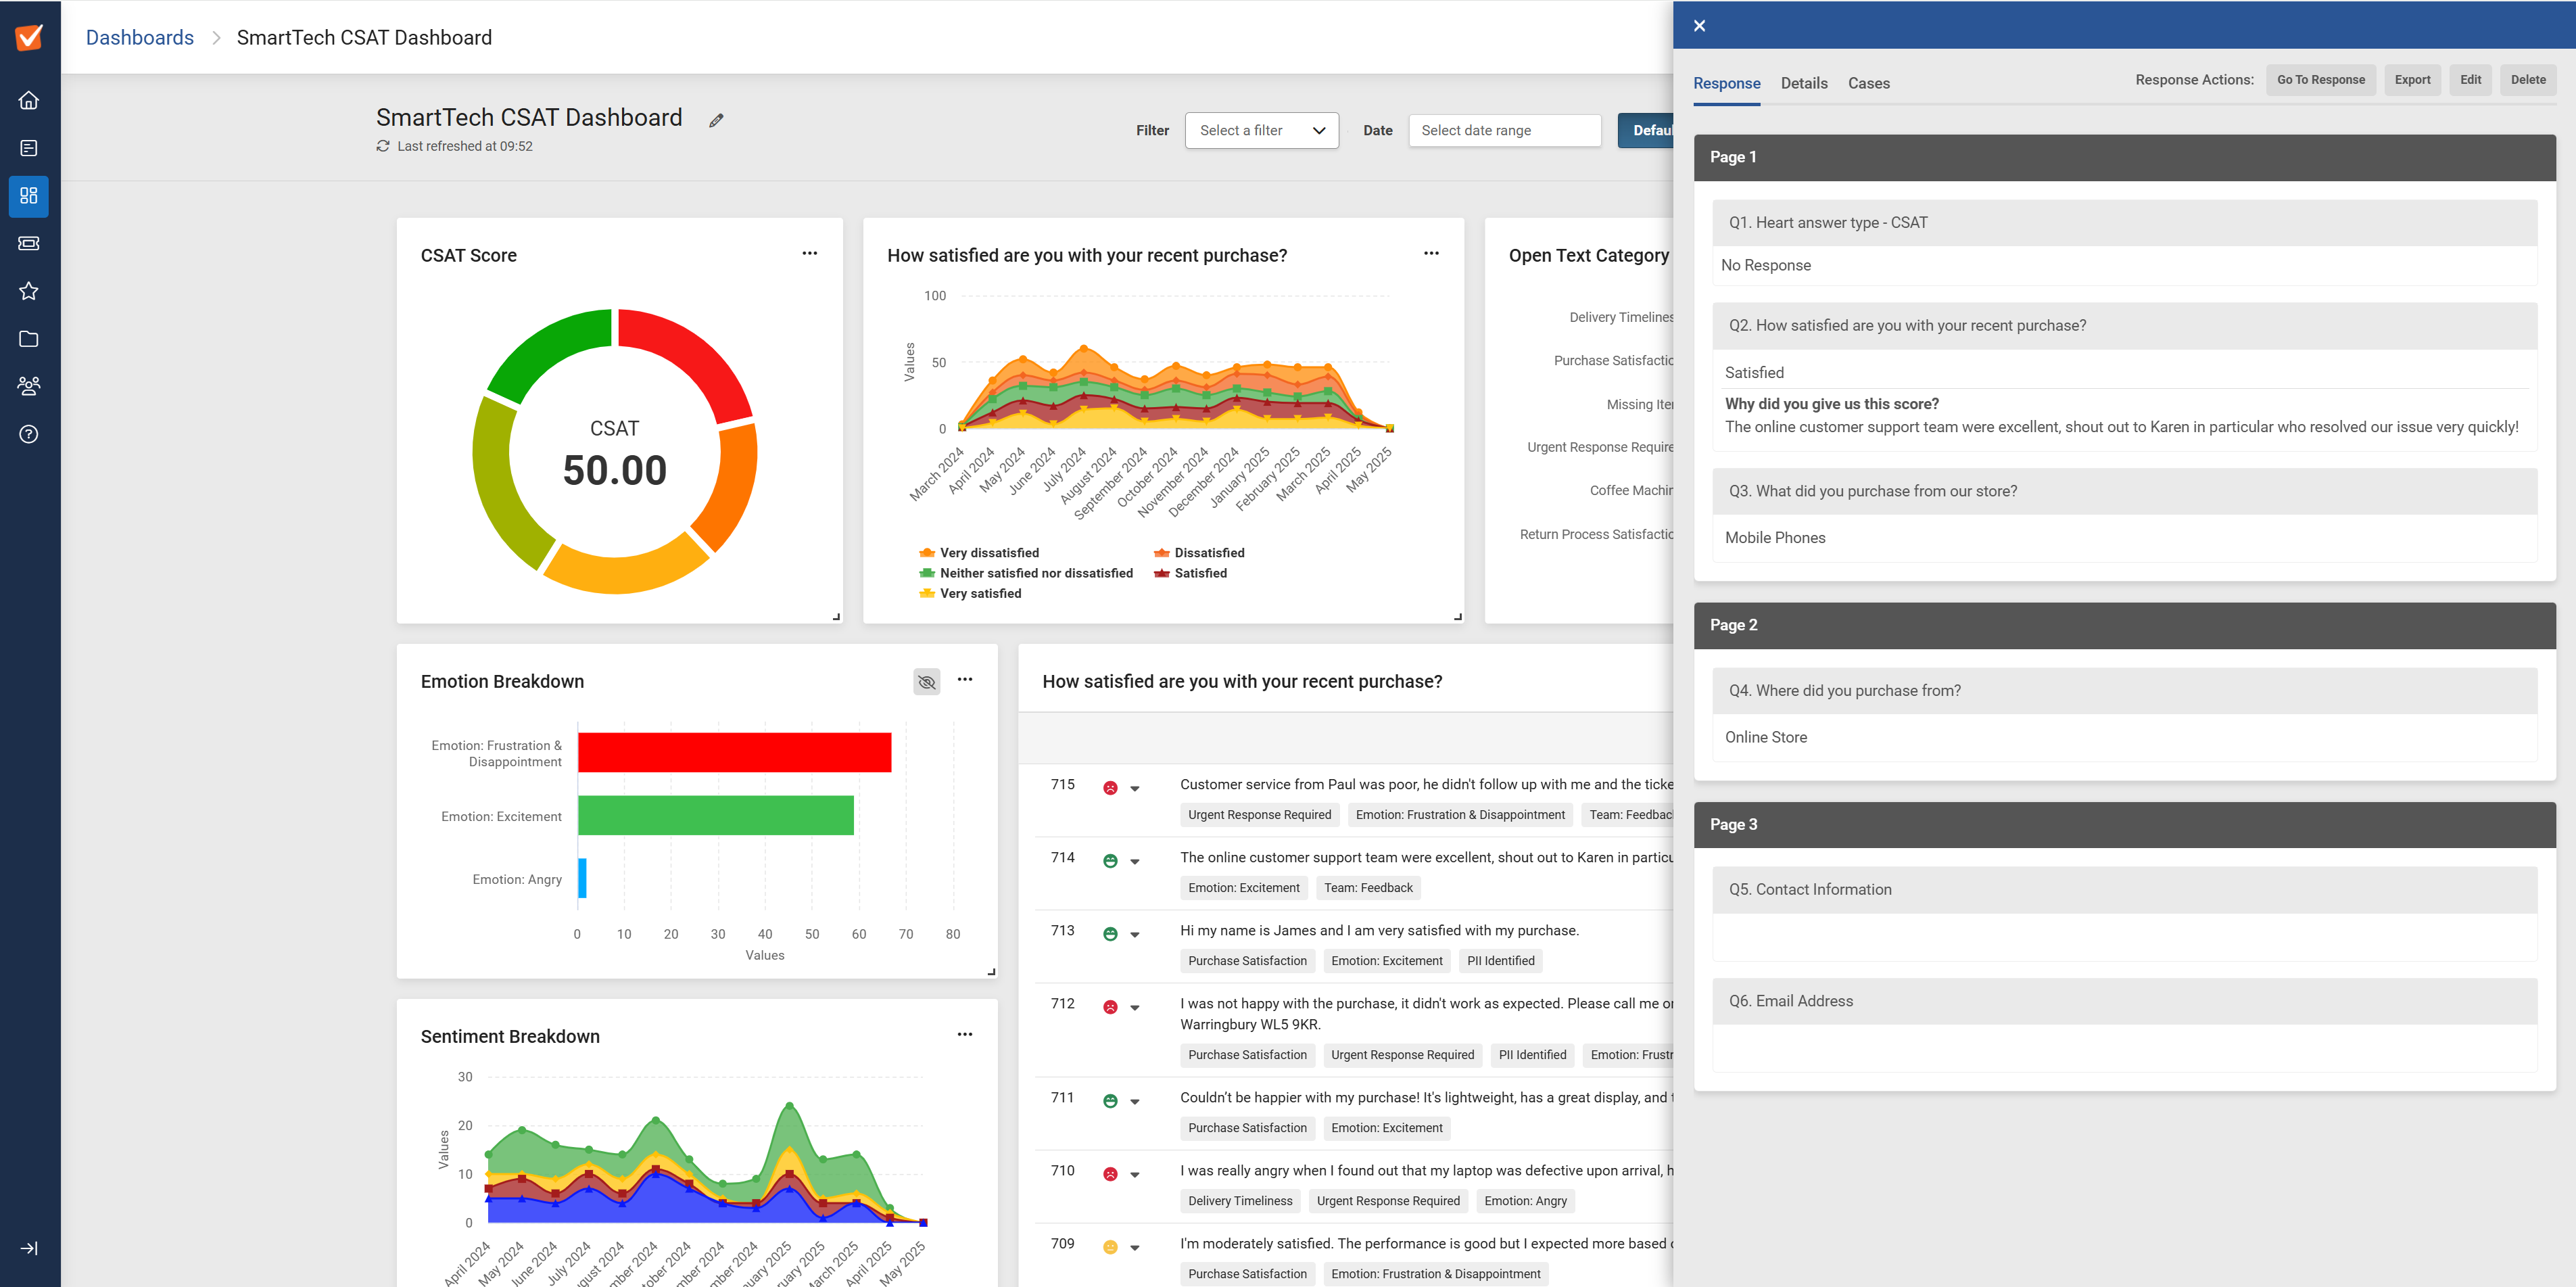2576x1287 pixels.
Task: Click sad face icon on response 715
Action: (1110, 788)
